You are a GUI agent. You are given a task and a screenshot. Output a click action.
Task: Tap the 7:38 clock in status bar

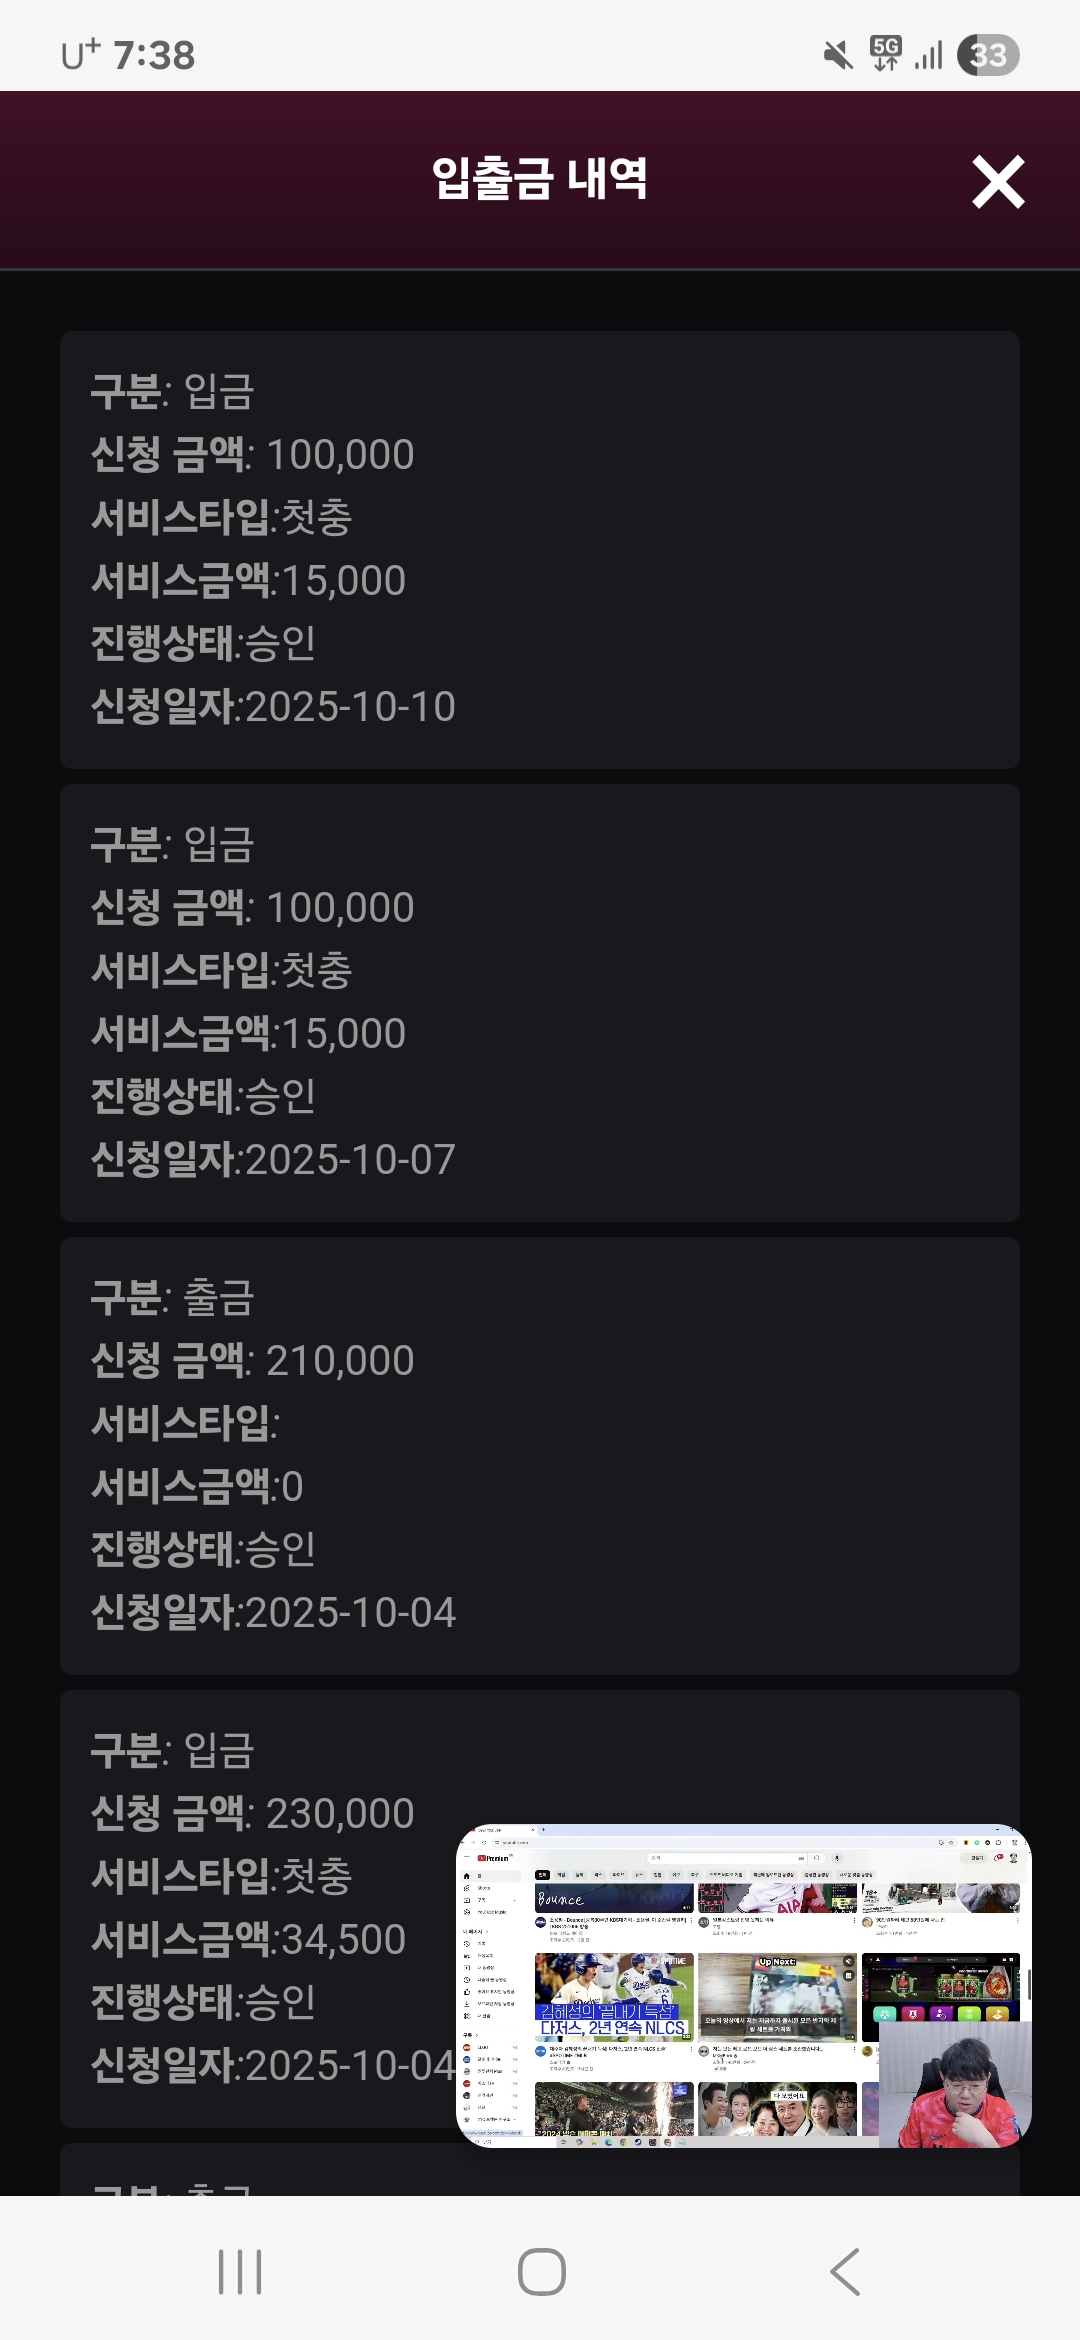[154, 55]
